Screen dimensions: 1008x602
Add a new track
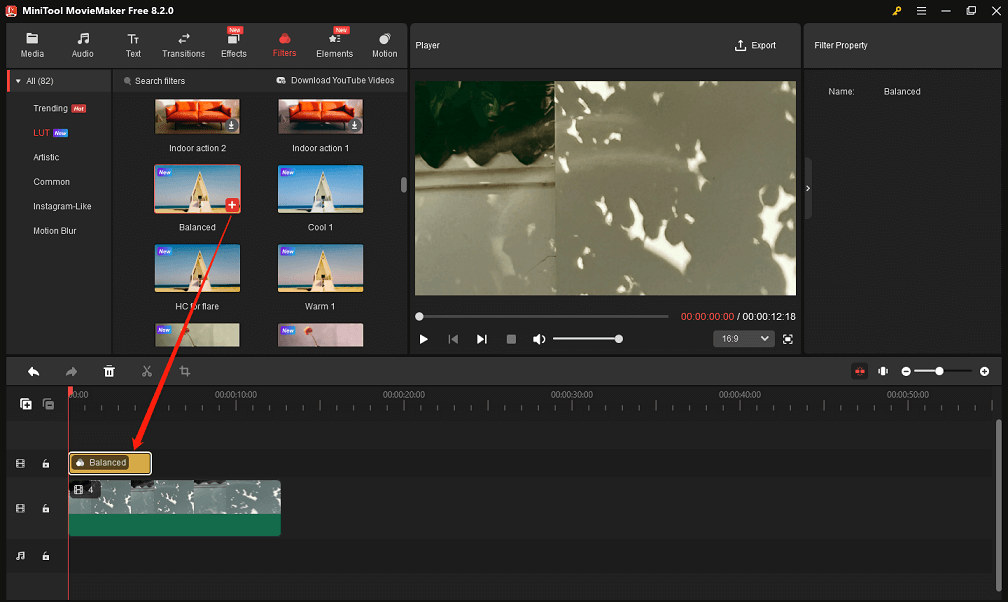click(26, 404)
